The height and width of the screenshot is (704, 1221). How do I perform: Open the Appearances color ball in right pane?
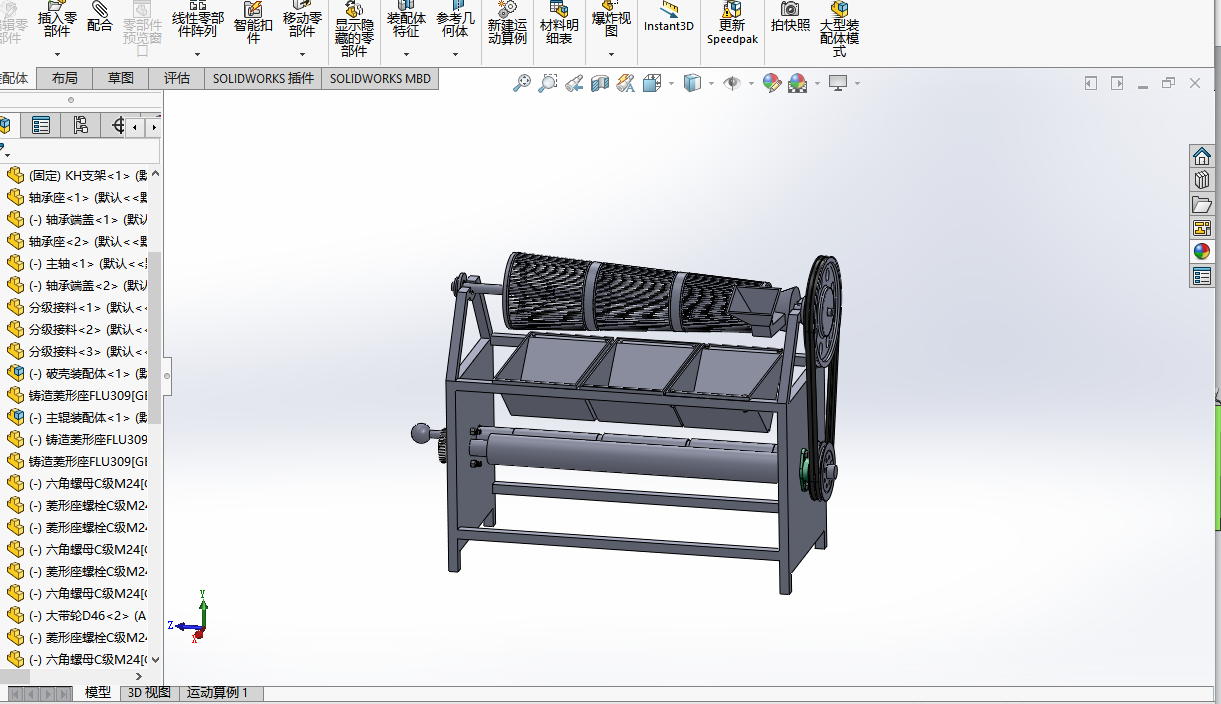tap(1202, 252)
